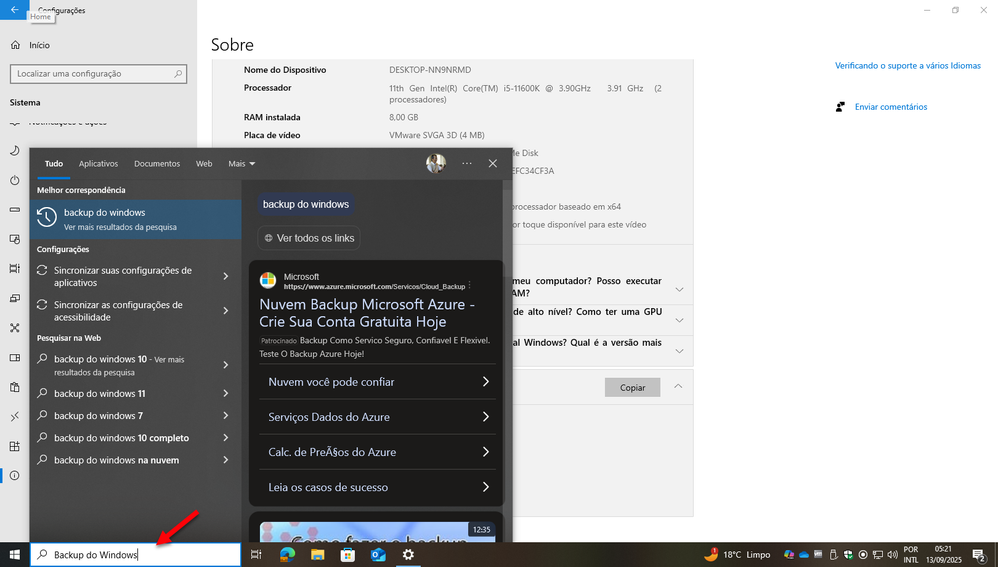Open Power and sleep icon in Settings sidebar
Image resolution: width=998 pixels, height=567 pixels.
tap(15, 180)
